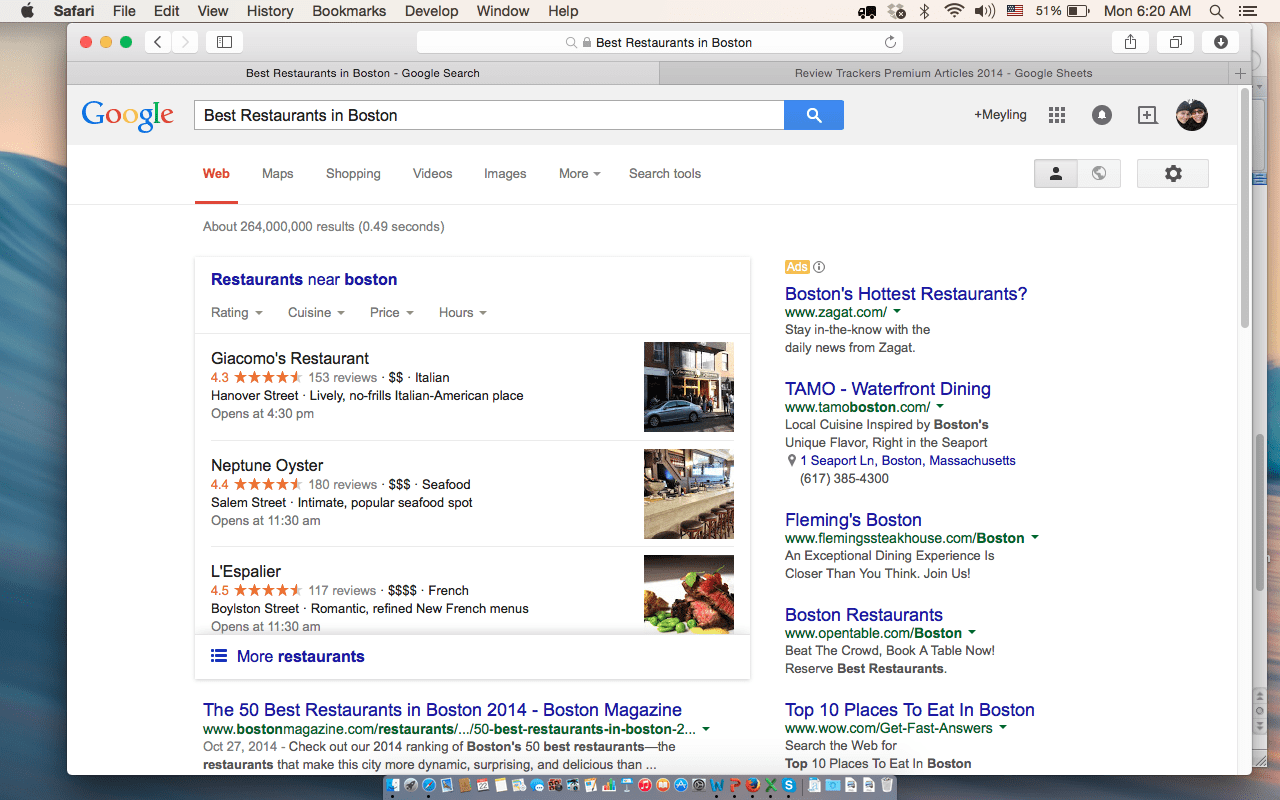The height and width of the screenshot is (800, 1280).
Task: Open Giacomo's Restaurant street photo
Action: 689,387
